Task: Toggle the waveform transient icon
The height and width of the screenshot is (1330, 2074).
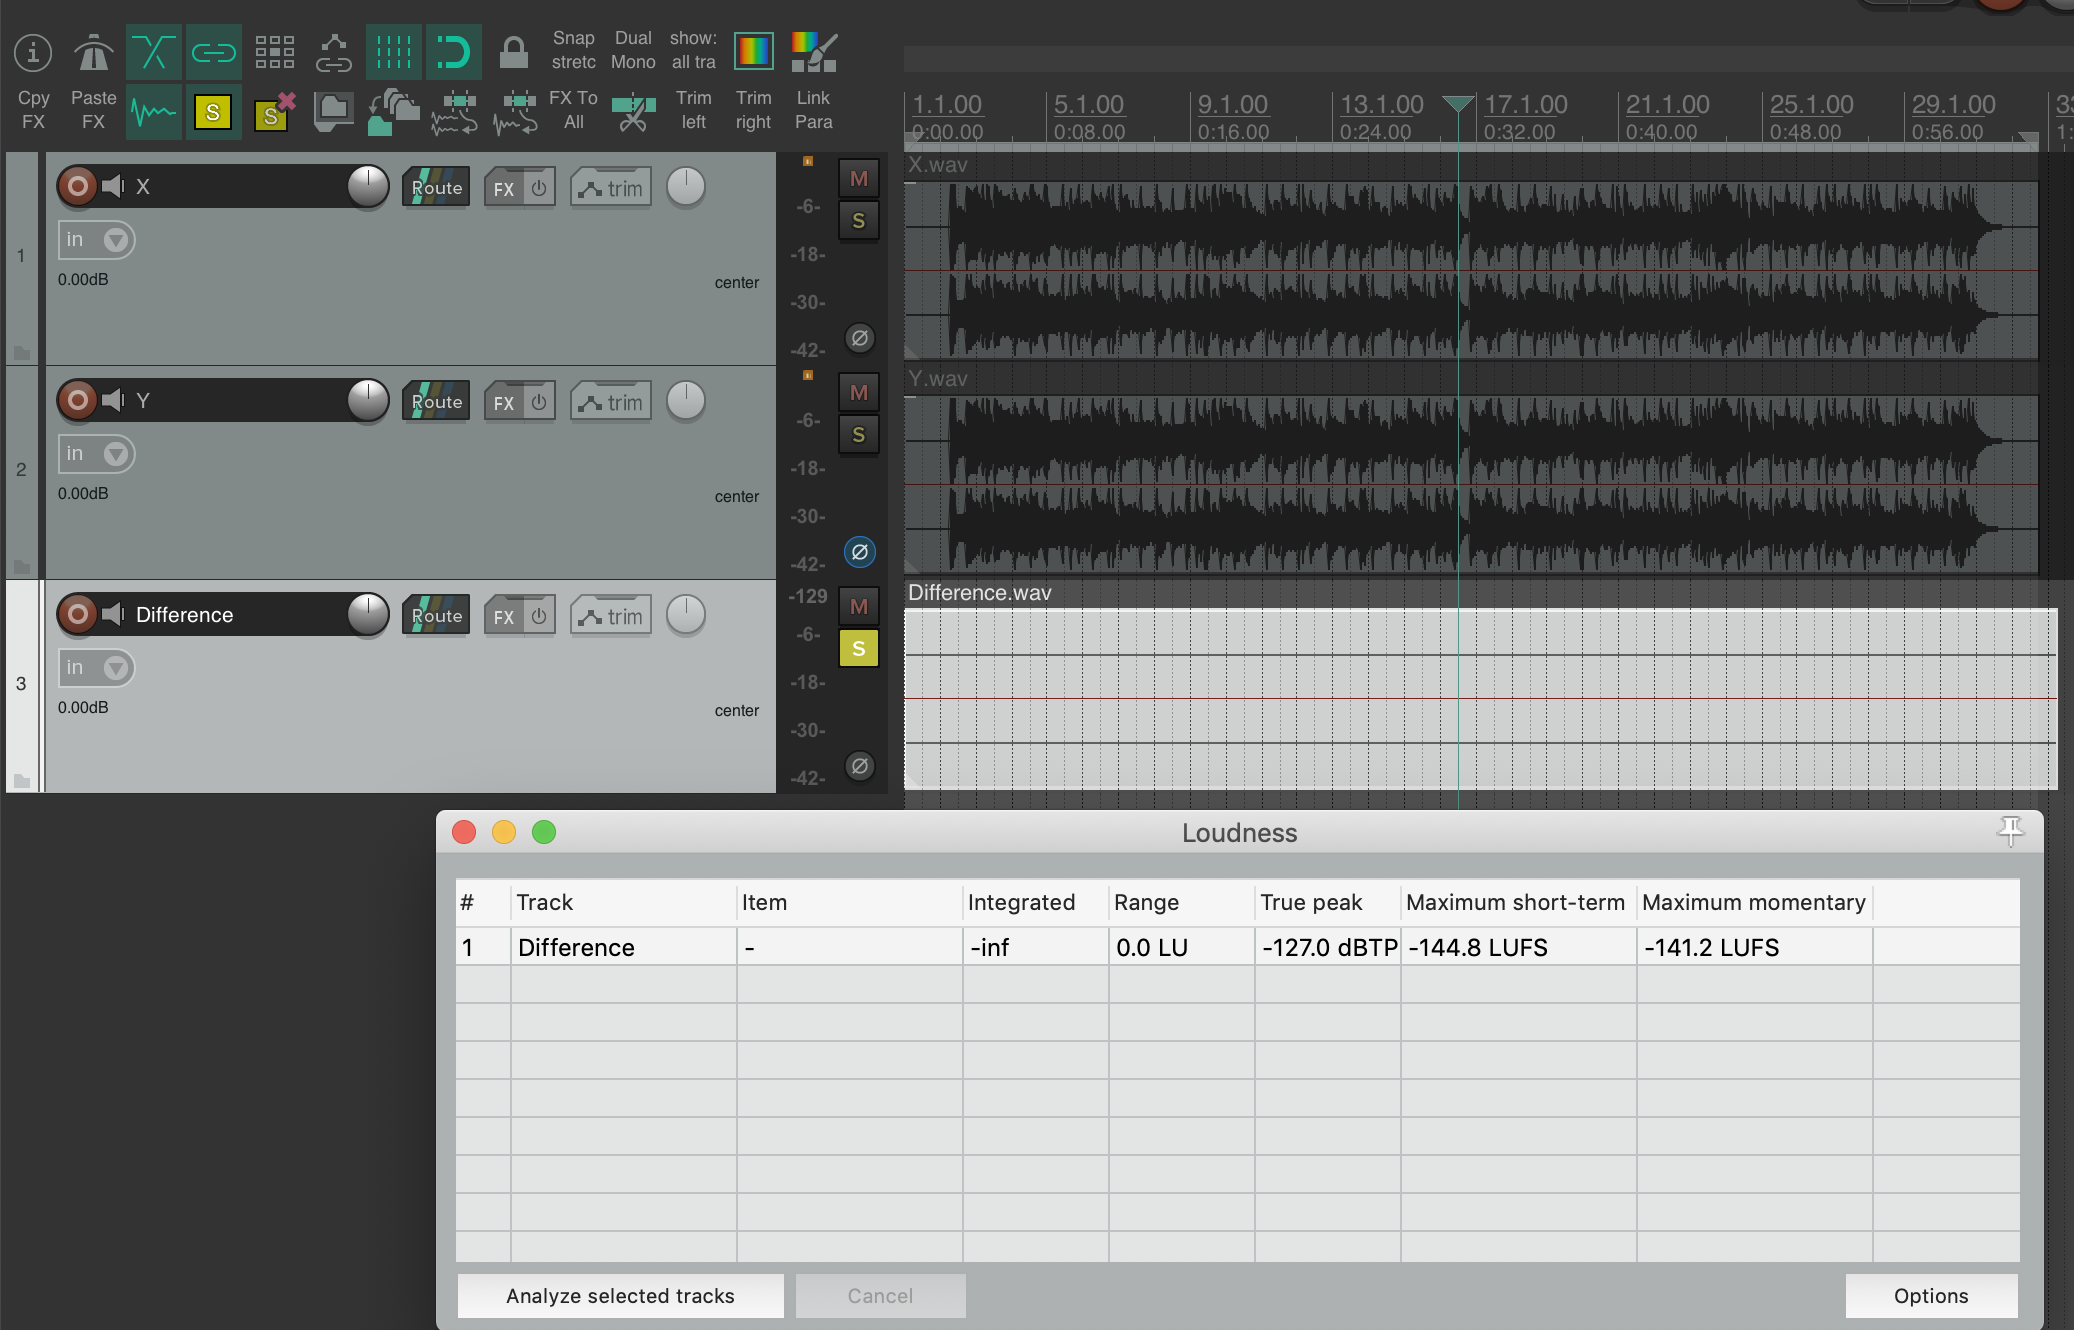Action: pos(153,112)
